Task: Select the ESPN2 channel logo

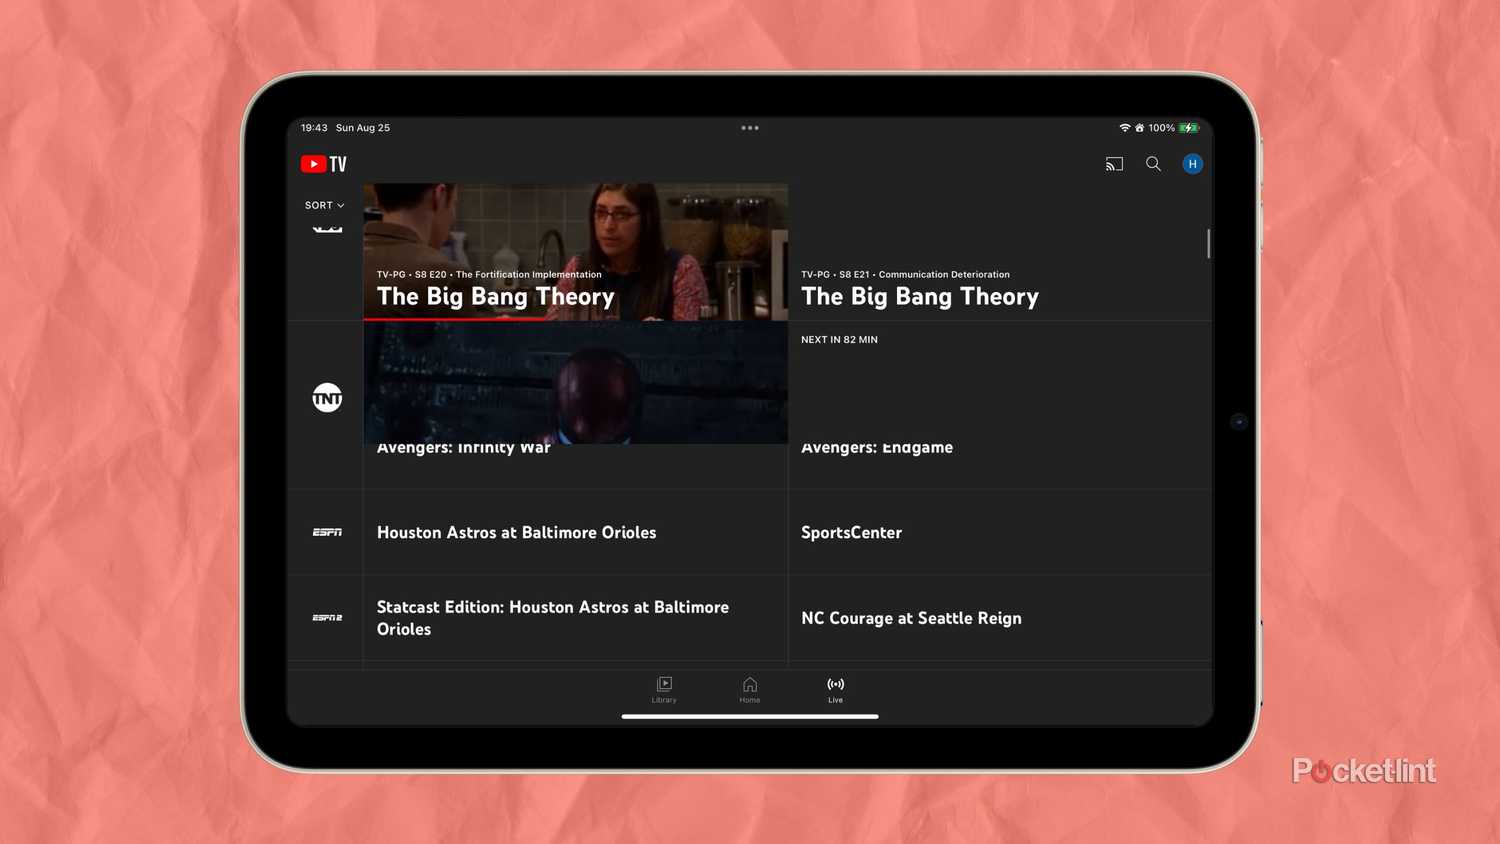Action: (x=327, y=617)
